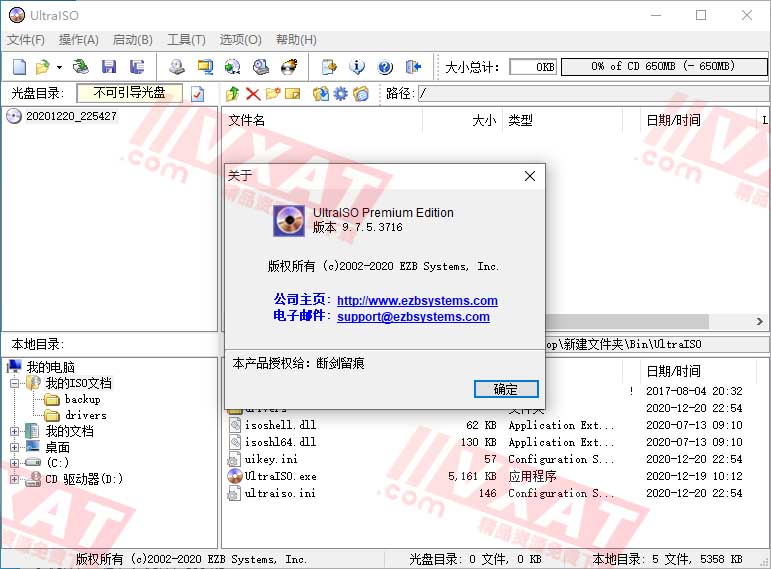Image resolution: width=771 pixels, height=569 pixels.
Task: Expand the 桌面 tree node
Action: click(14, 448)
